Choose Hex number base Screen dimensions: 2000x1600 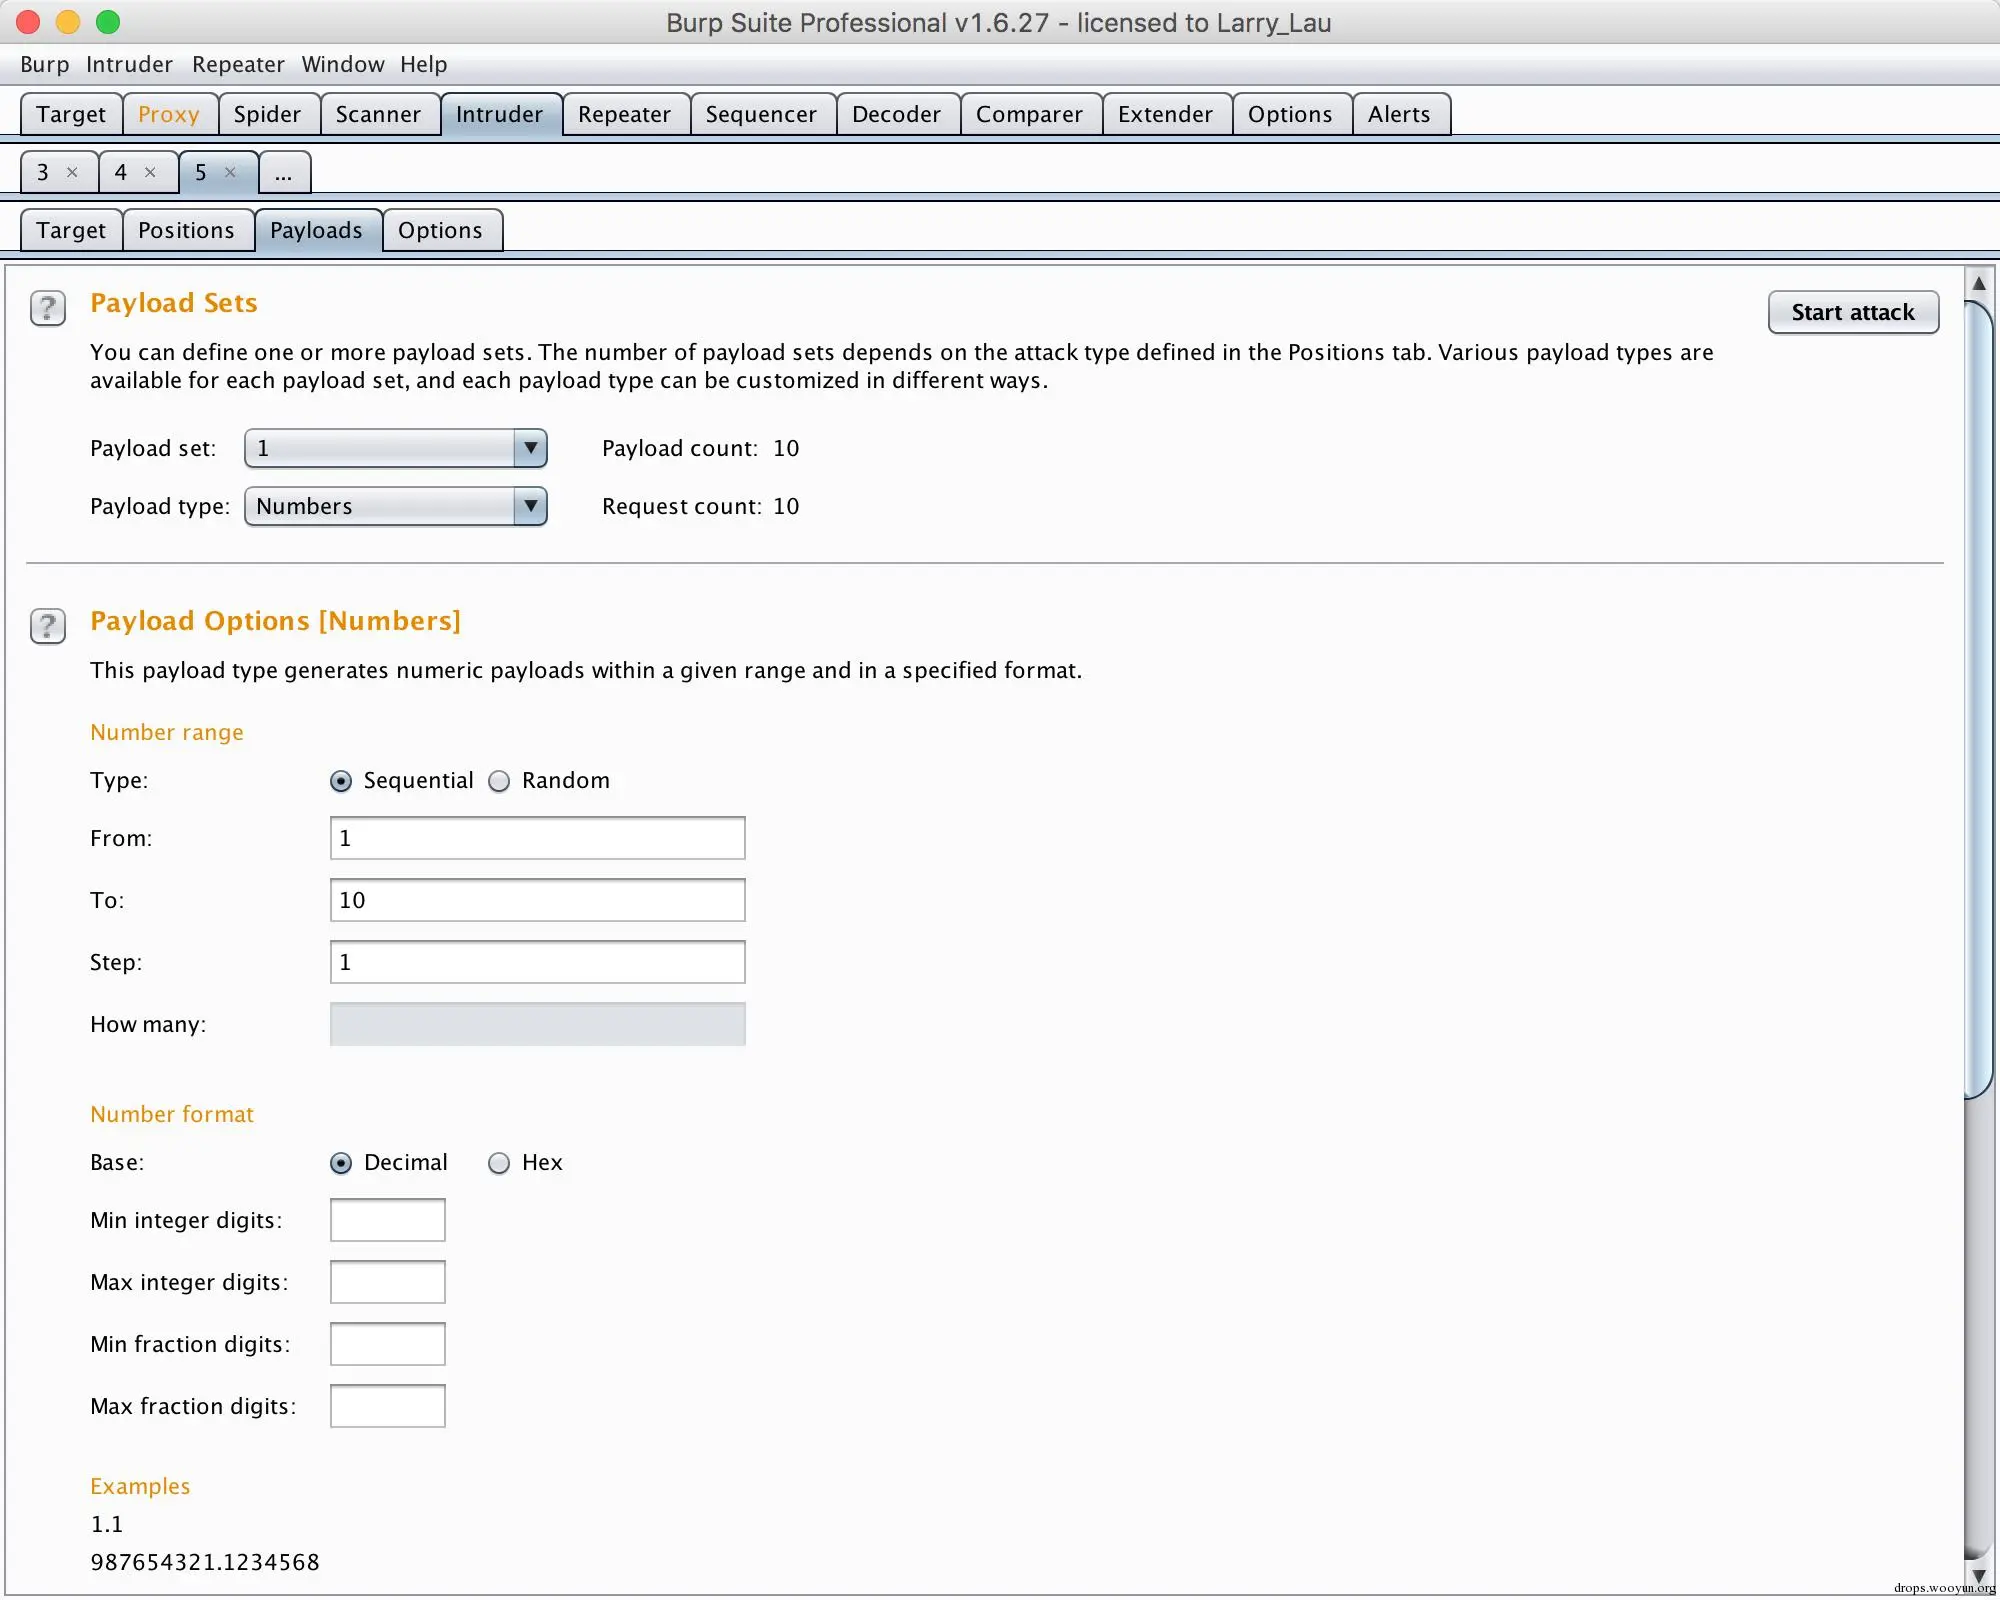pyautogui.click(x=499, y=1163)
